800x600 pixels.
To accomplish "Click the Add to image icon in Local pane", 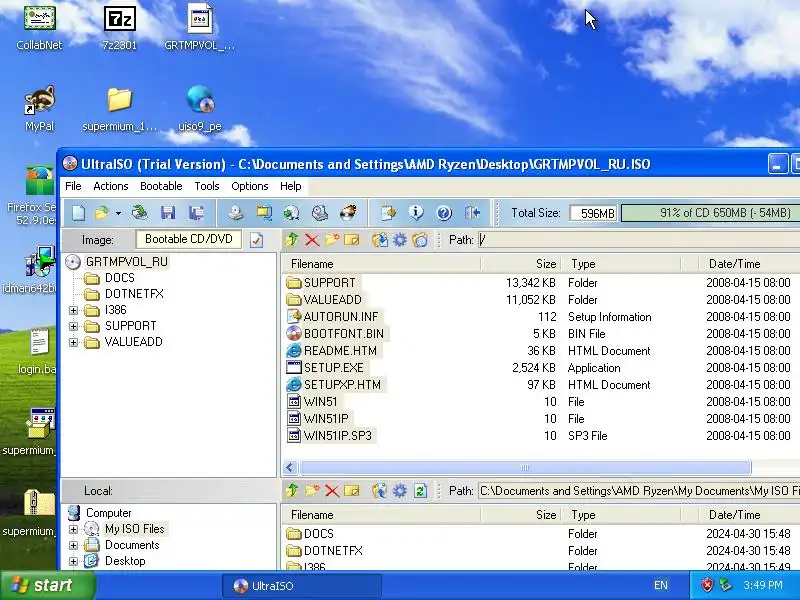I will tap(380, 491).
